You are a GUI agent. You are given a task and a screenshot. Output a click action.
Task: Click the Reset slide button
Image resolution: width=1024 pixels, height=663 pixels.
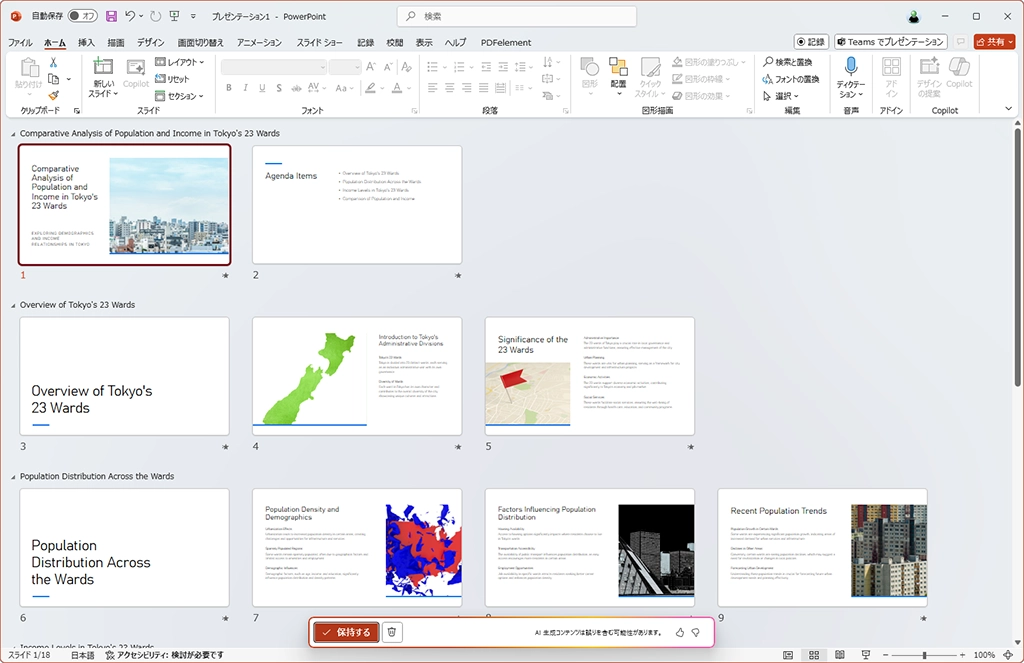172,79
